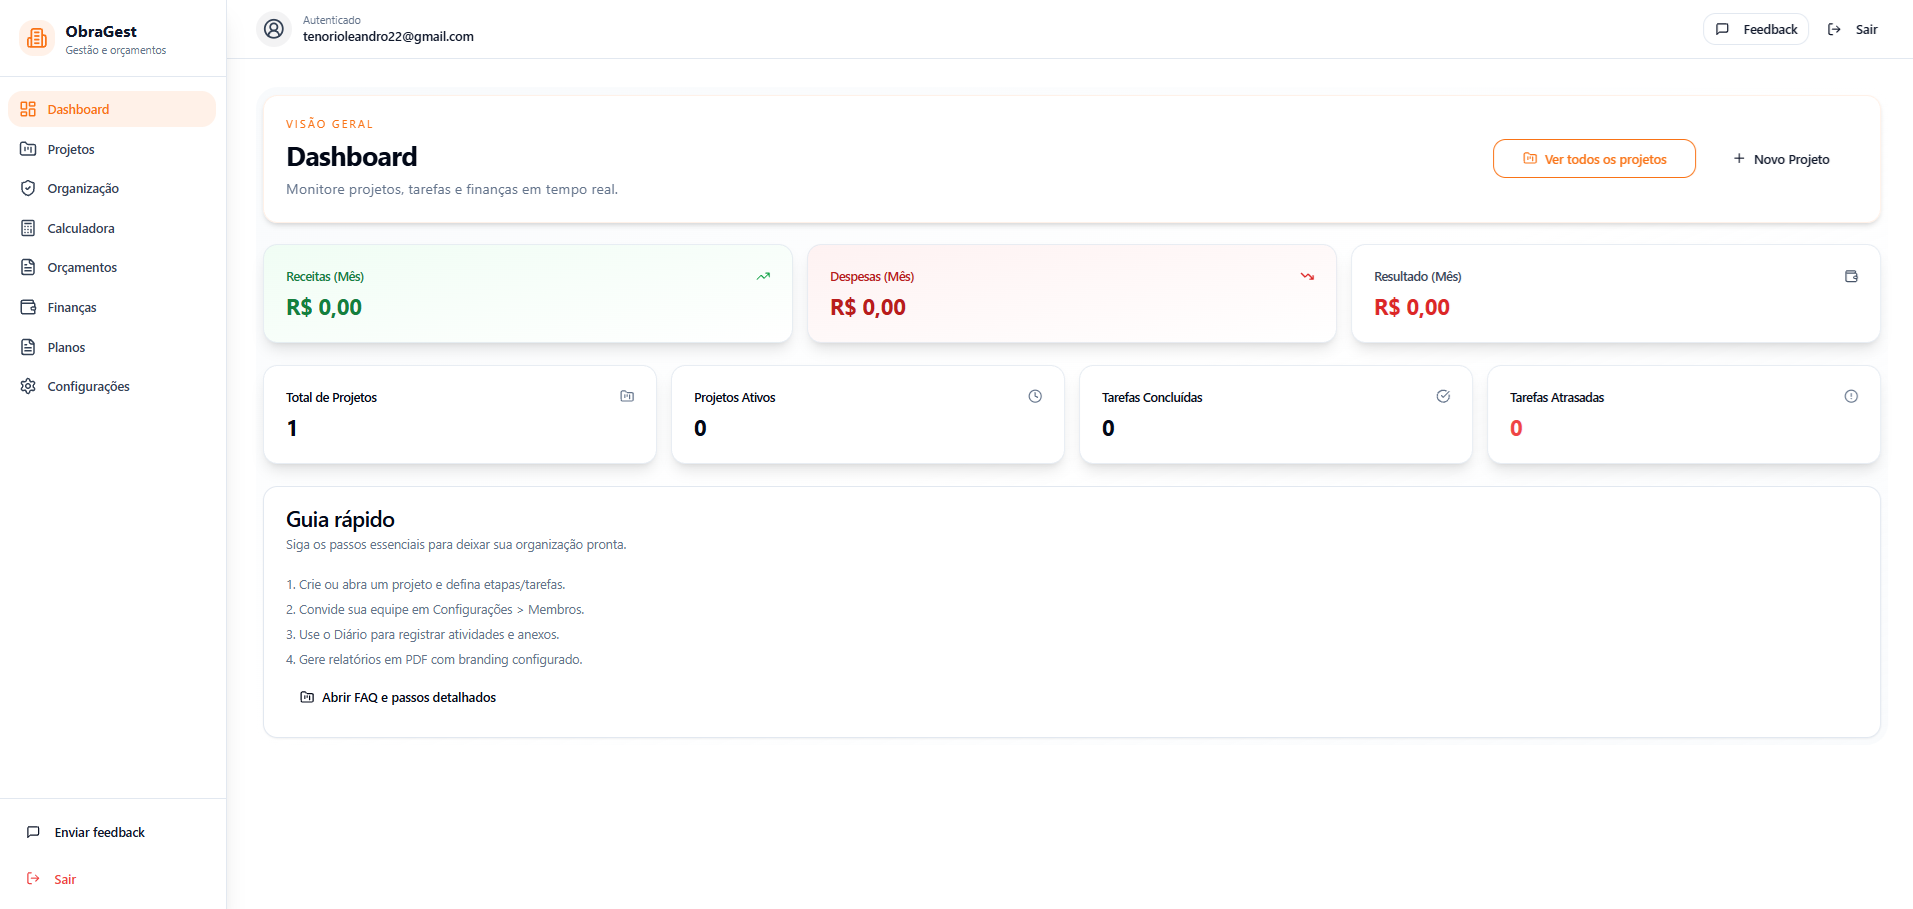Click the 'VISÃO GERAL' overline text

coord(329,124)
